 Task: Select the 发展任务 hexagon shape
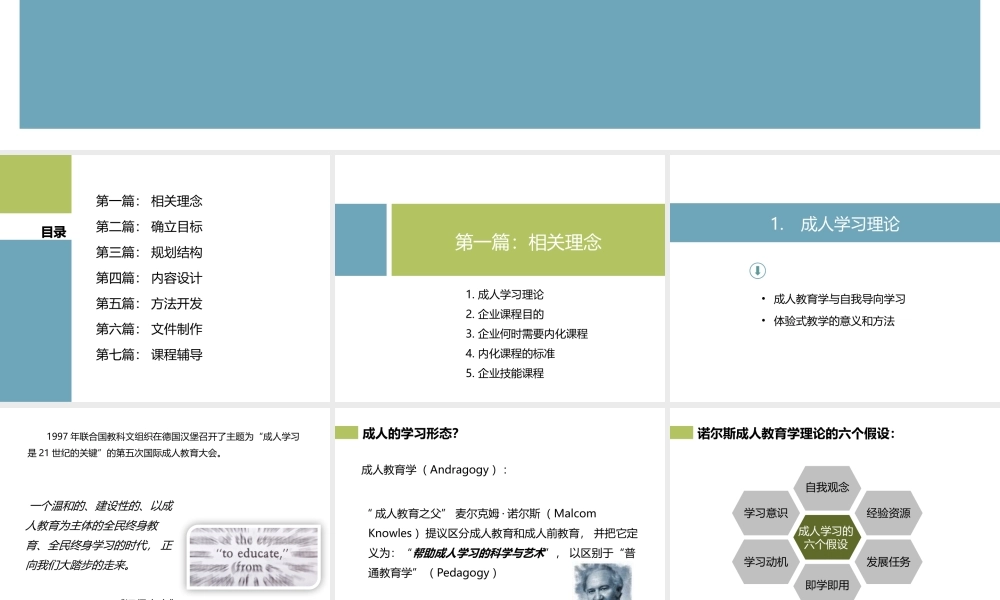890,561
